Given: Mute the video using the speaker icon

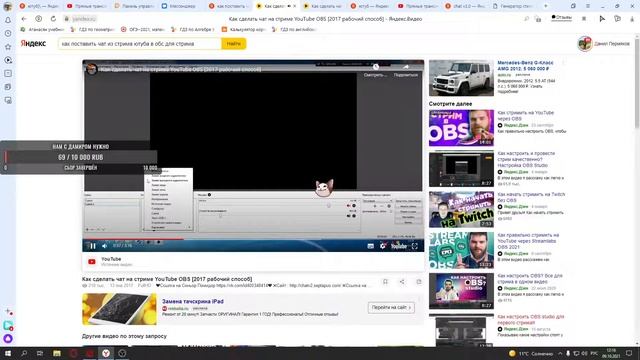Looking at the screenshot, I should (x=104, y=246).
